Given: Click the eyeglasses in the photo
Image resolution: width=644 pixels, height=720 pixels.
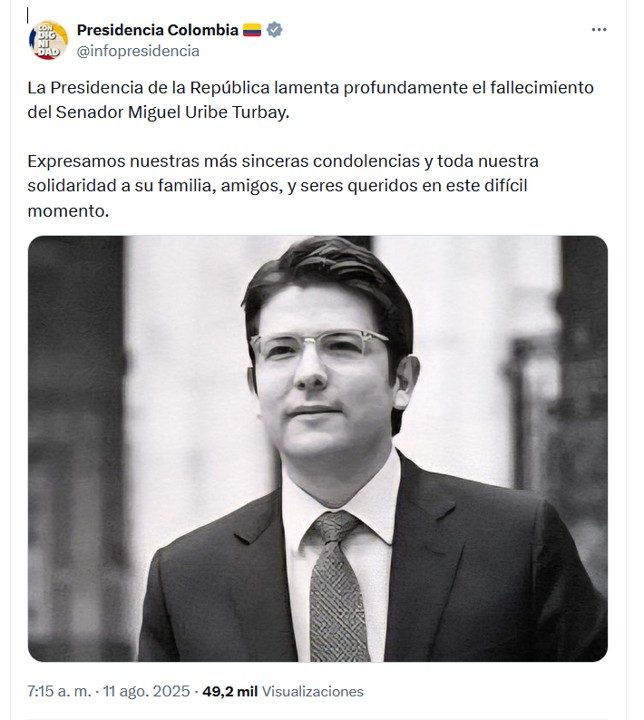Looking at the screenshot, I should [x=318, y=346].
